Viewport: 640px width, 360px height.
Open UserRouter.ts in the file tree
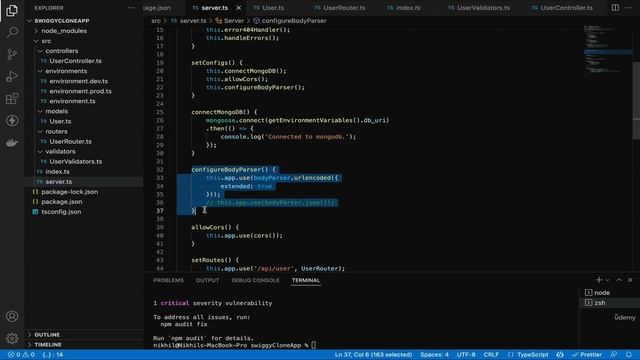point(70,142)
